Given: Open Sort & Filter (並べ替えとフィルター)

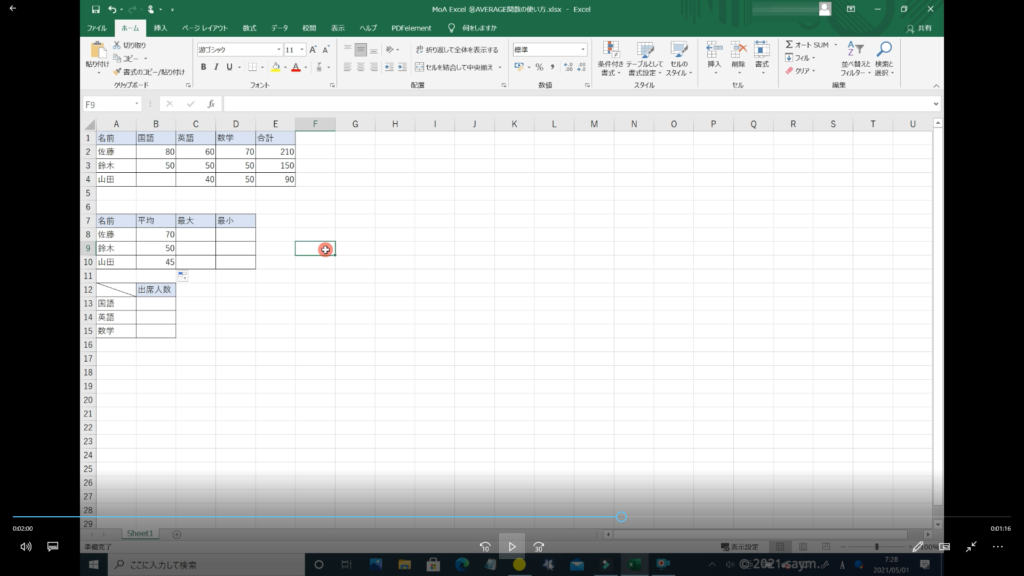Looking at the screenshot, I should pyautogui.click(x=854, y=51).
